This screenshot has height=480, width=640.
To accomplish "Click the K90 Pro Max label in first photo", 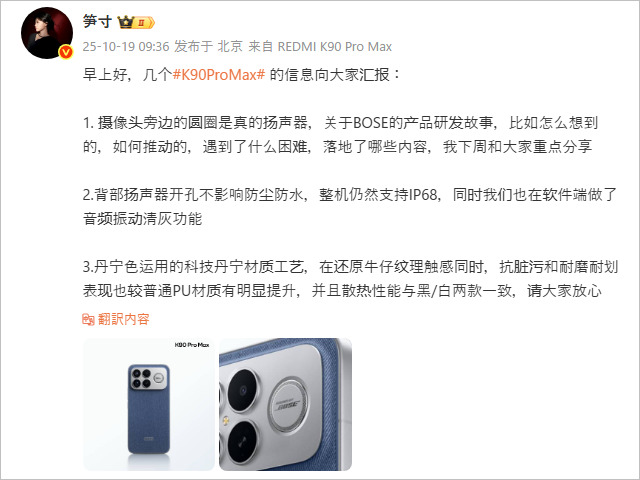I will (192, 345).
